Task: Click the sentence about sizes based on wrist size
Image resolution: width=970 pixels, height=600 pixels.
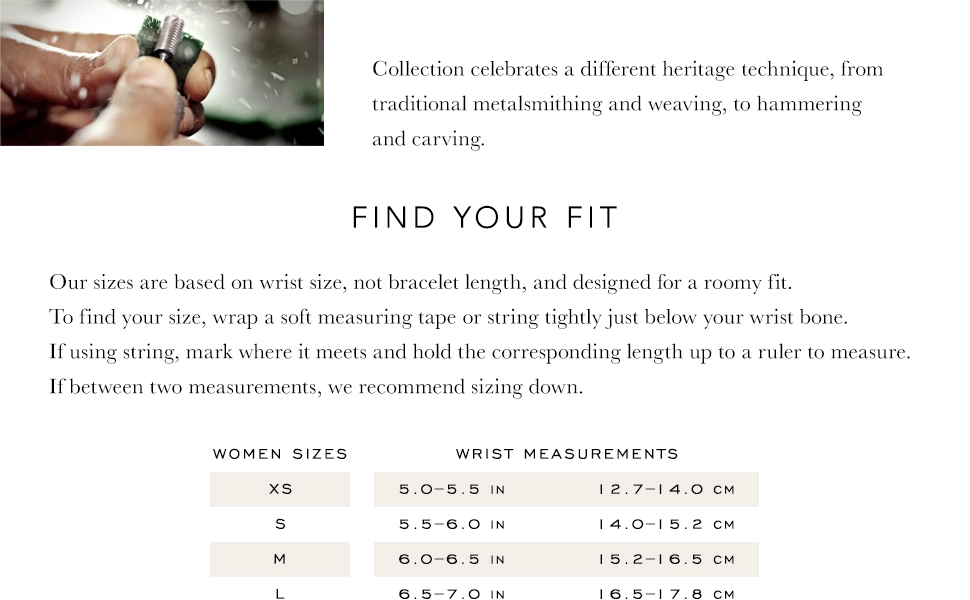Action: (x=421, y=283)
